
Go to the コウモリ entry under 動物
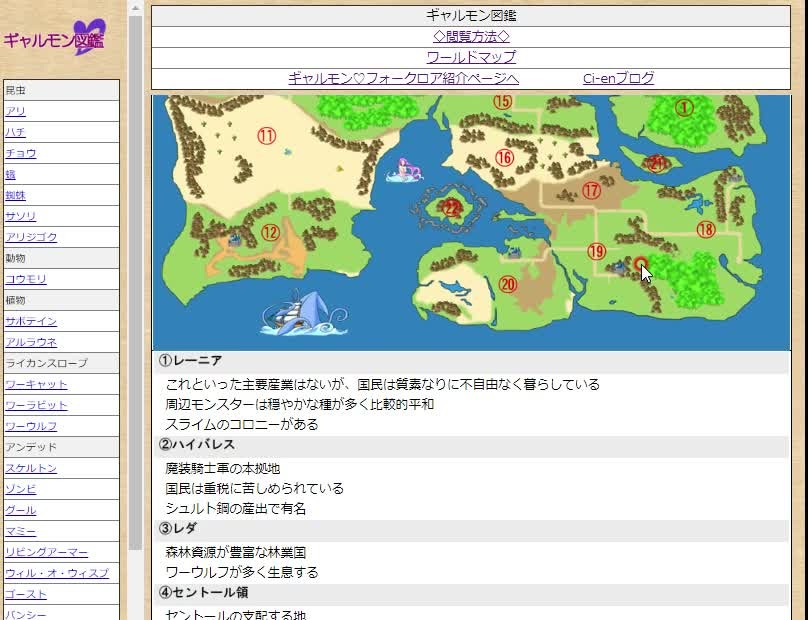26,279
